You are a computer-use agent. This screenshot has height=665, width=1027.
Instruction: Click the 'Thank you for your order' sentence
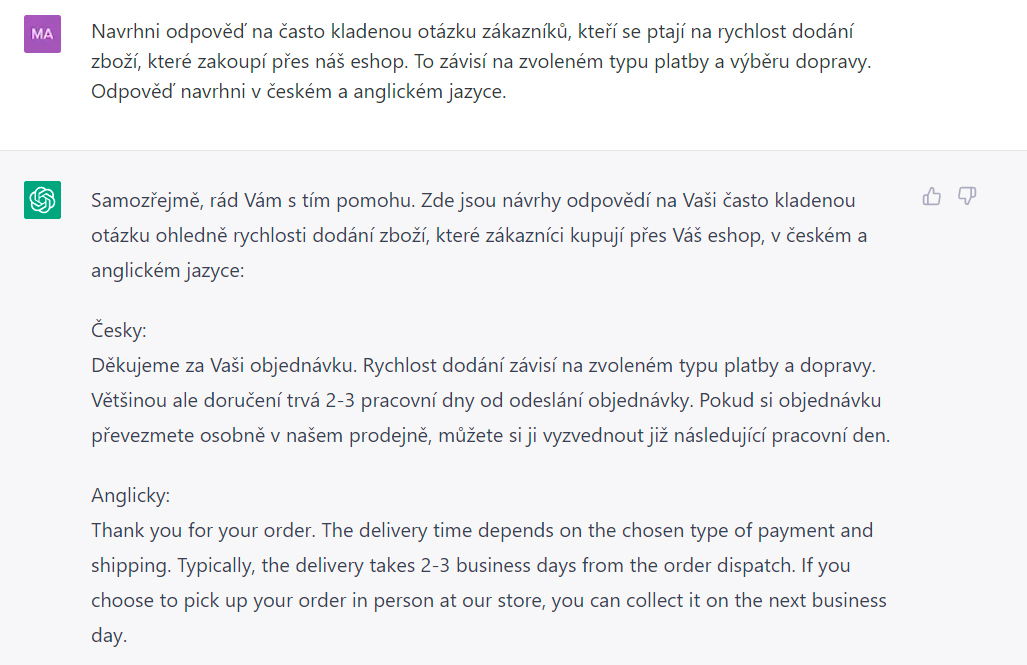(203, 530)
